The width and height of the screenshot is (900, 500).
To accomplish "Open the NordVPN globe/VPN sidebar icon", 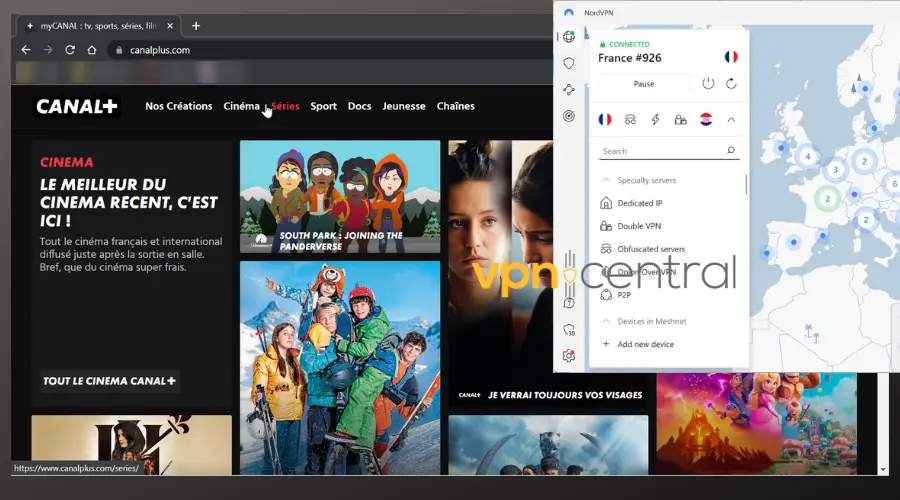I will click(569, 37).
